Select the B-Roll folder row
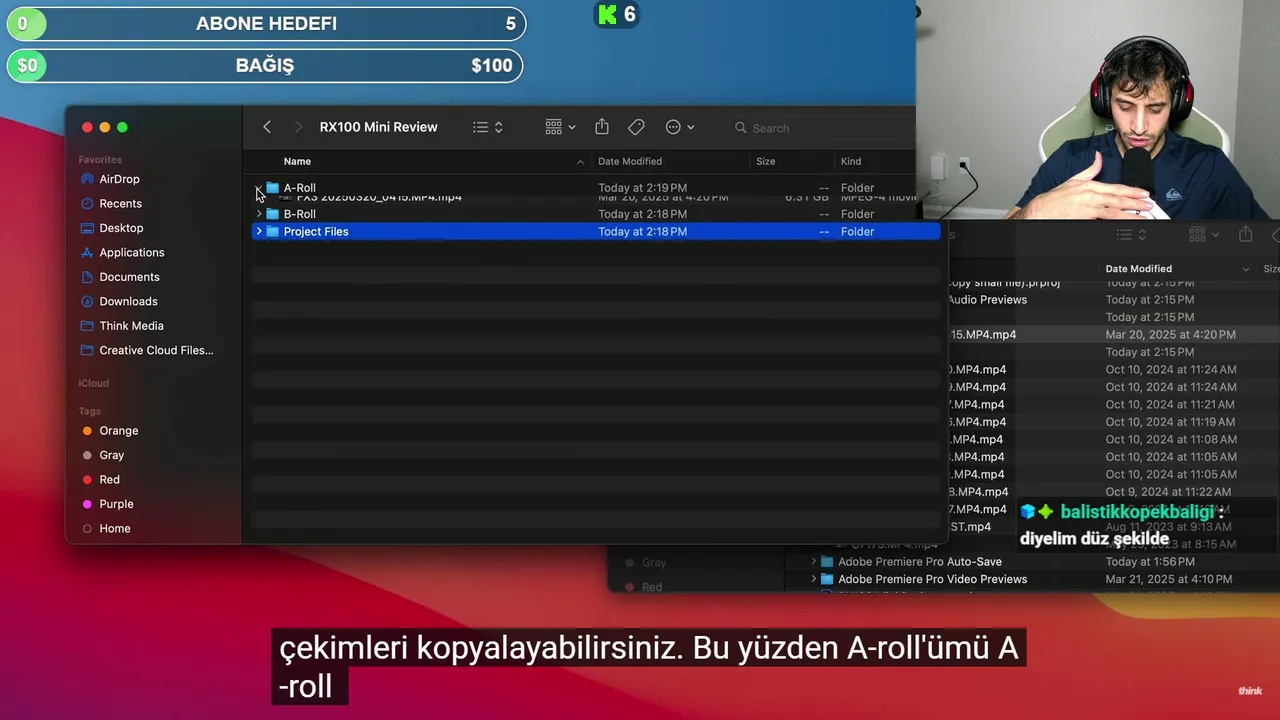 [596, 214]
